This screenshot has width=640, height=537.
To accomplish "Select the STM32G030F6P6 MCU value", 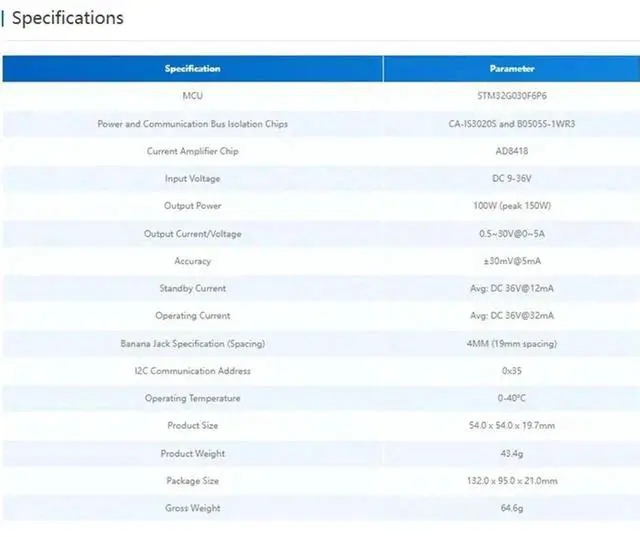I will point(511,96).
